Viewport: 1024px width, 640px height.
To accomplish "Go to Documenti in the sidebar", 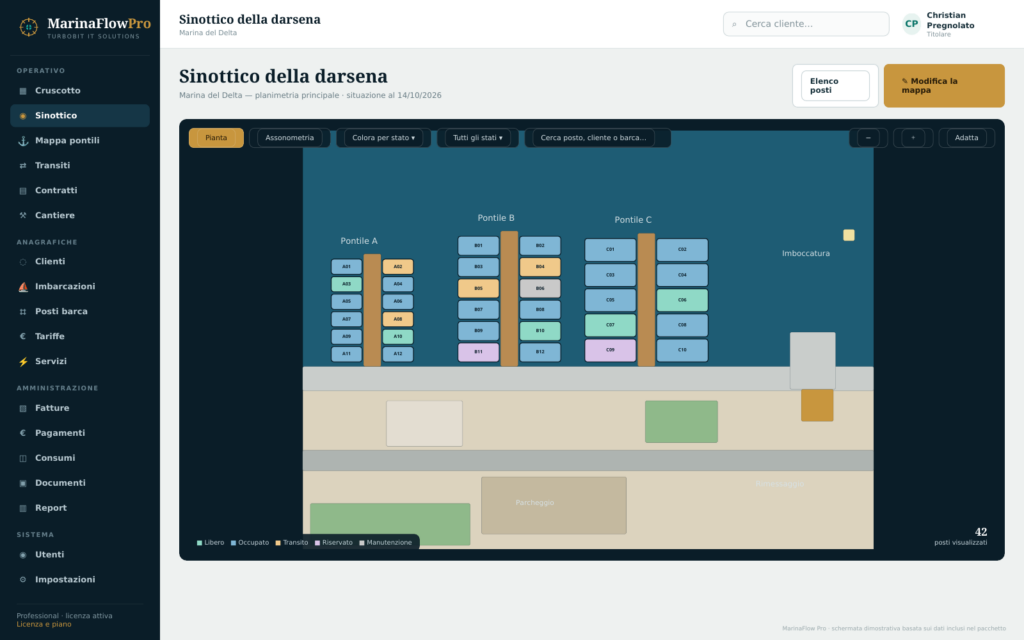I will coord(80,483).
